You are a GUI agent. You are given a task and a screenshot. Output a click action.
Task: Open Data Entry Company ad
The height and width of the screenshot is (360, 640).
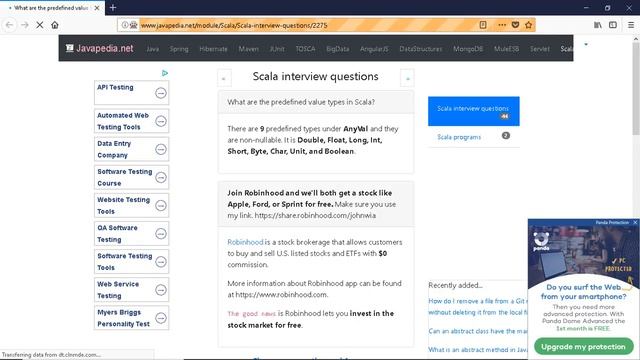click(131, 149)
